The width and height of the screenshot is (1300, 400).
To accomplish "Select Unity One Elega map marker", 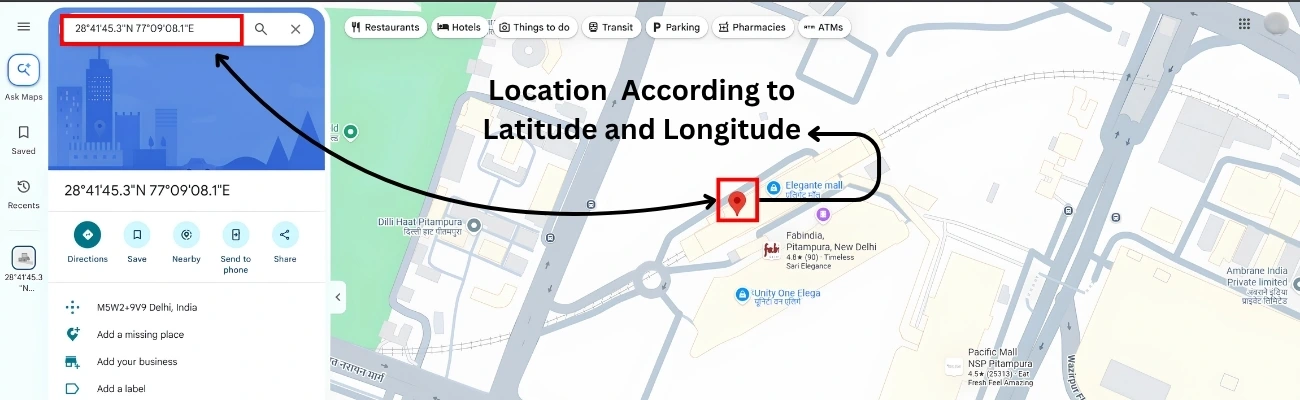I will point(742,294).
